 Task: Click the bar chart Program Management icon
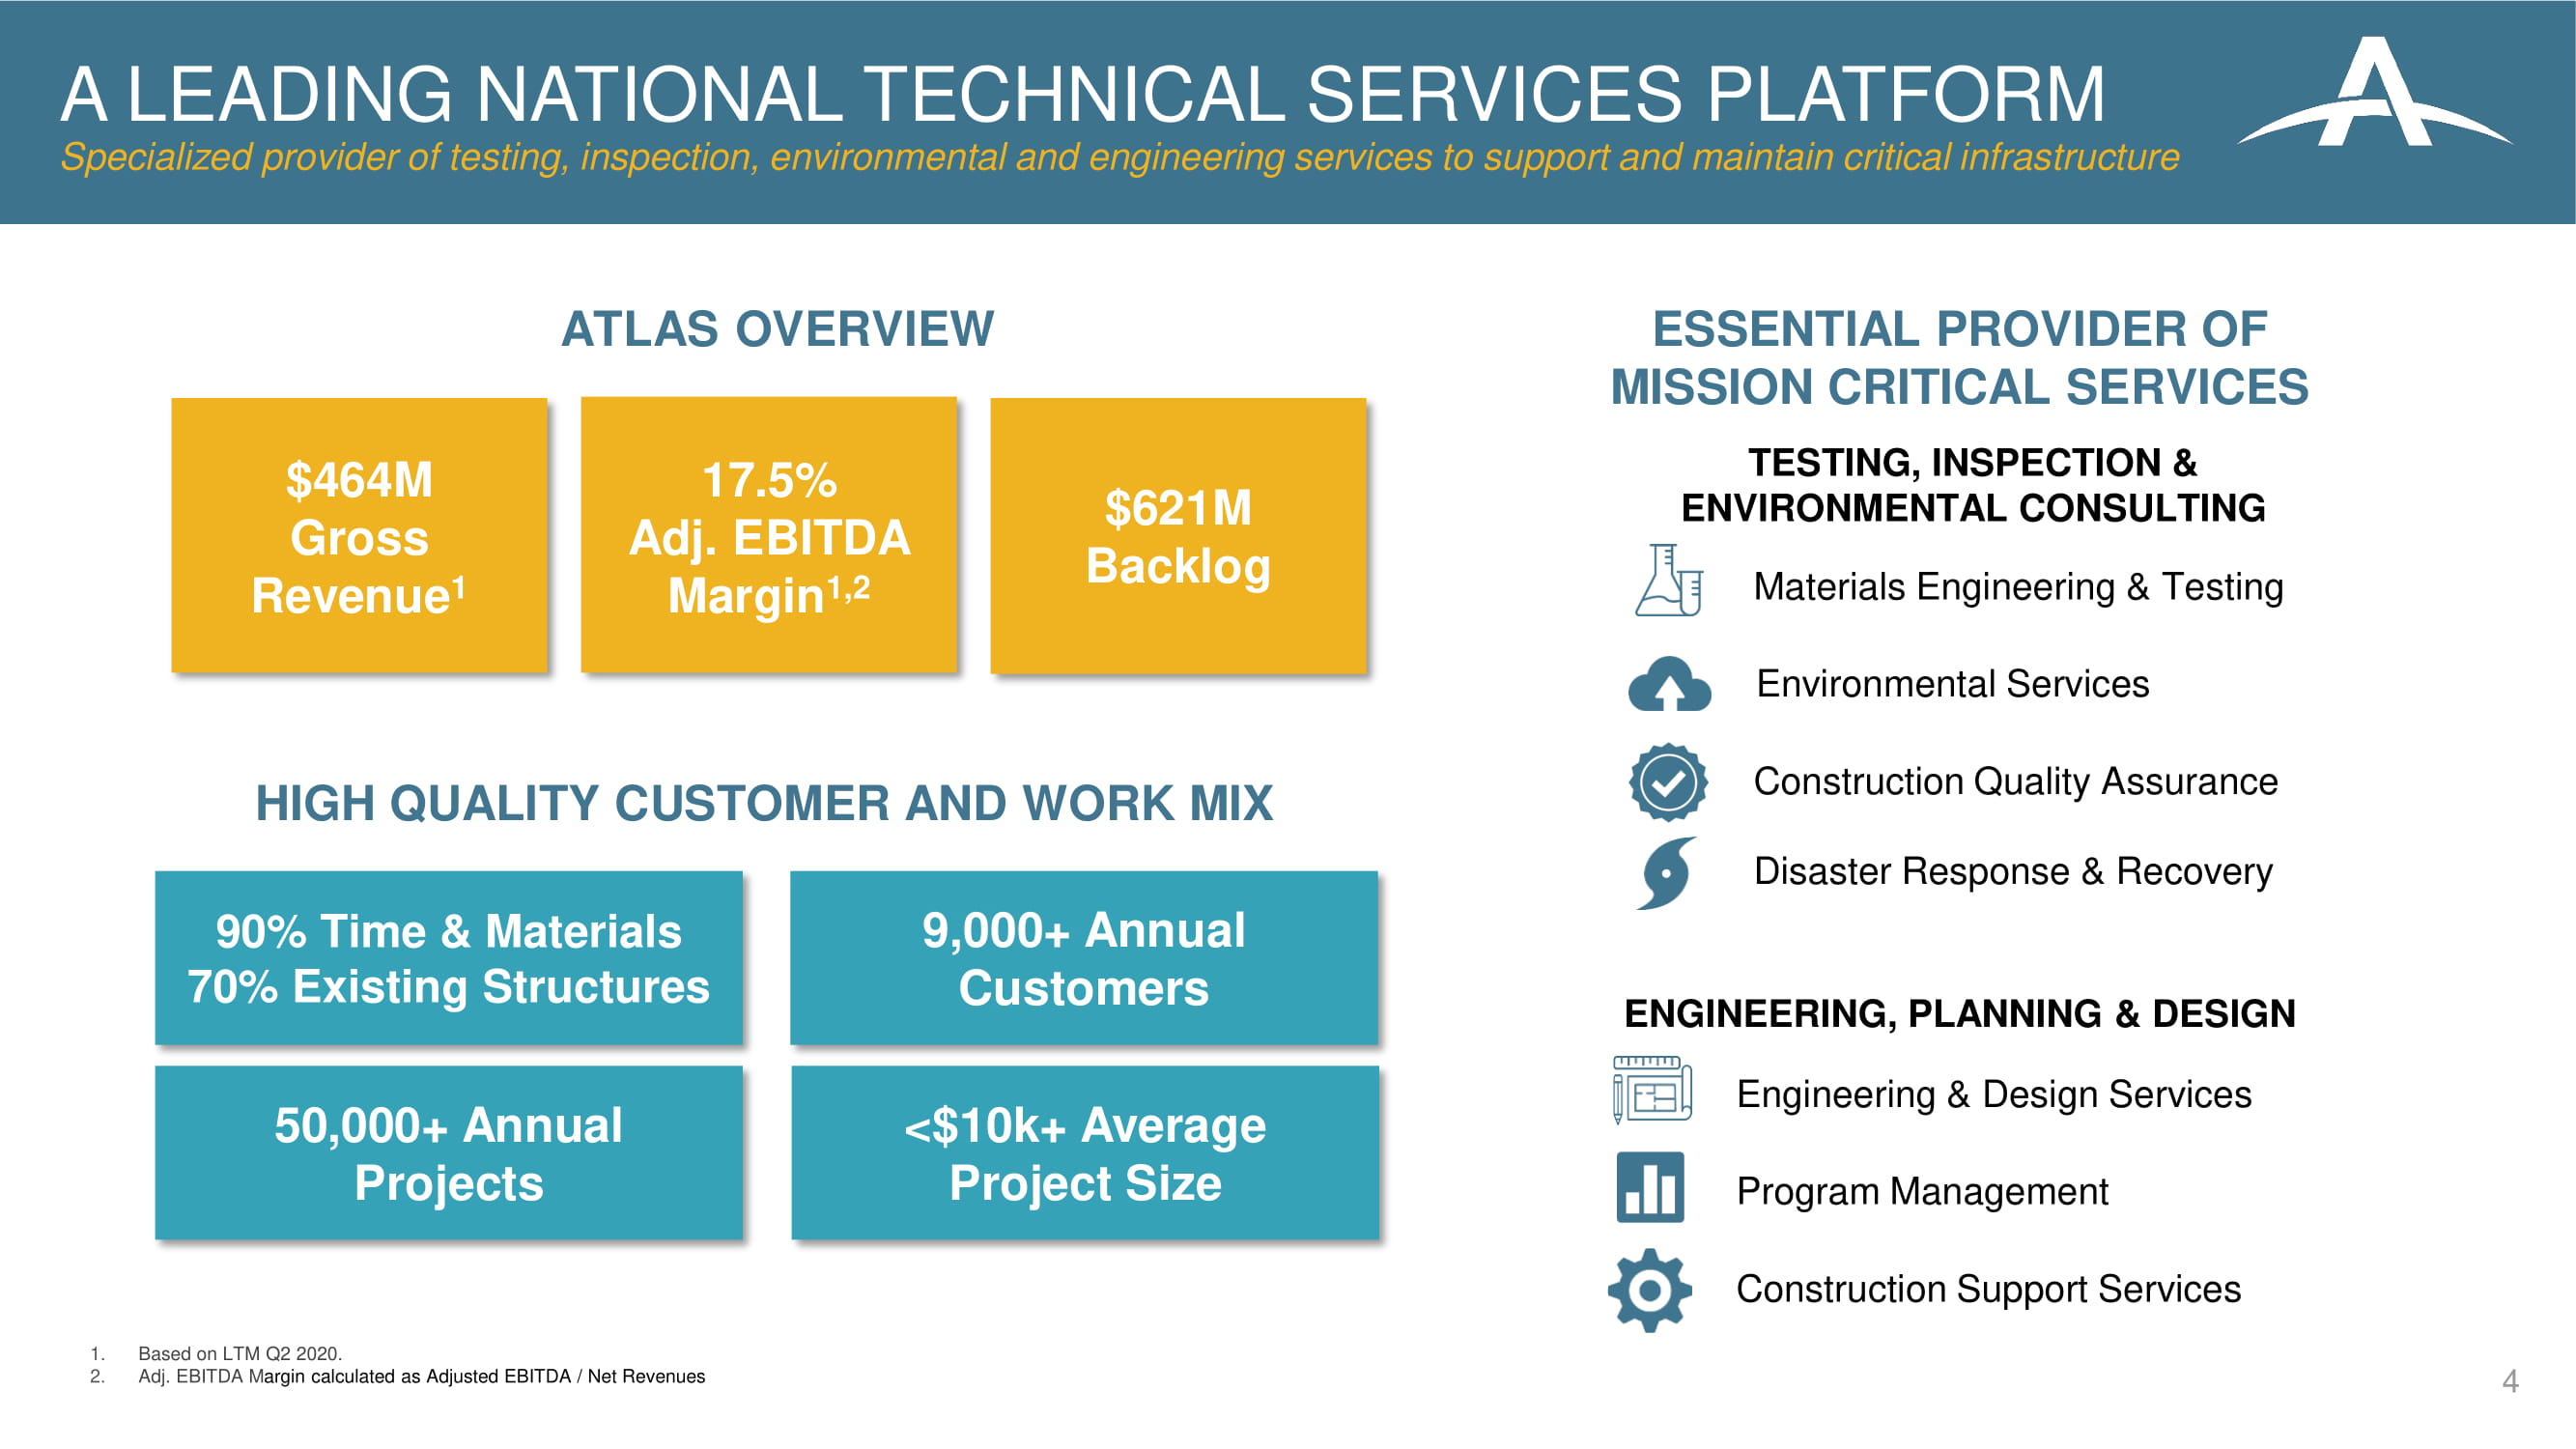1650,1188
